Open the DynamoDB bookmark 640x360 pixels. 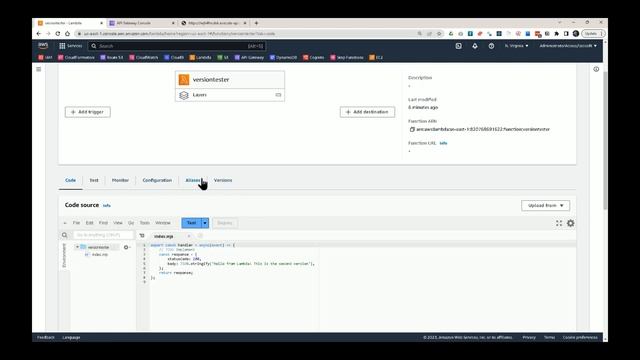pos(283,58)
